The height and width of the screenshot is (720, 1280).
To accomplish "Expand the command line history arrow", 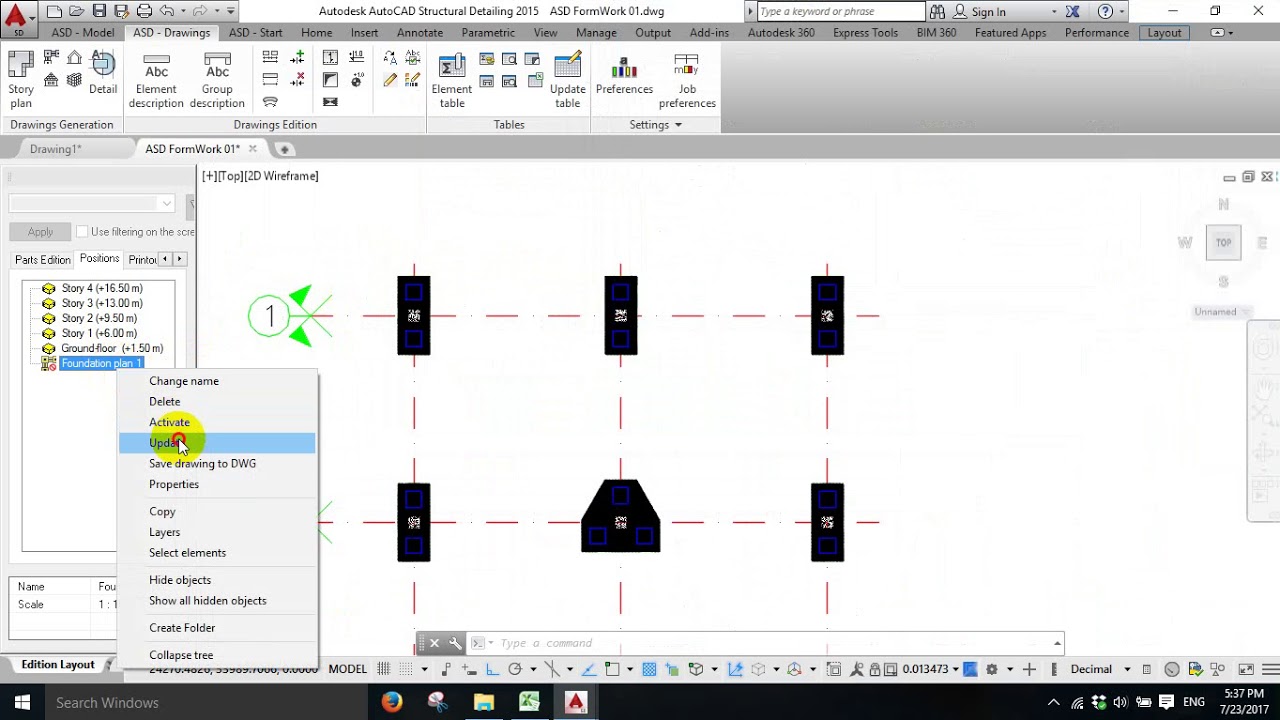I will pyautogui.click(x=1057, y=643).
